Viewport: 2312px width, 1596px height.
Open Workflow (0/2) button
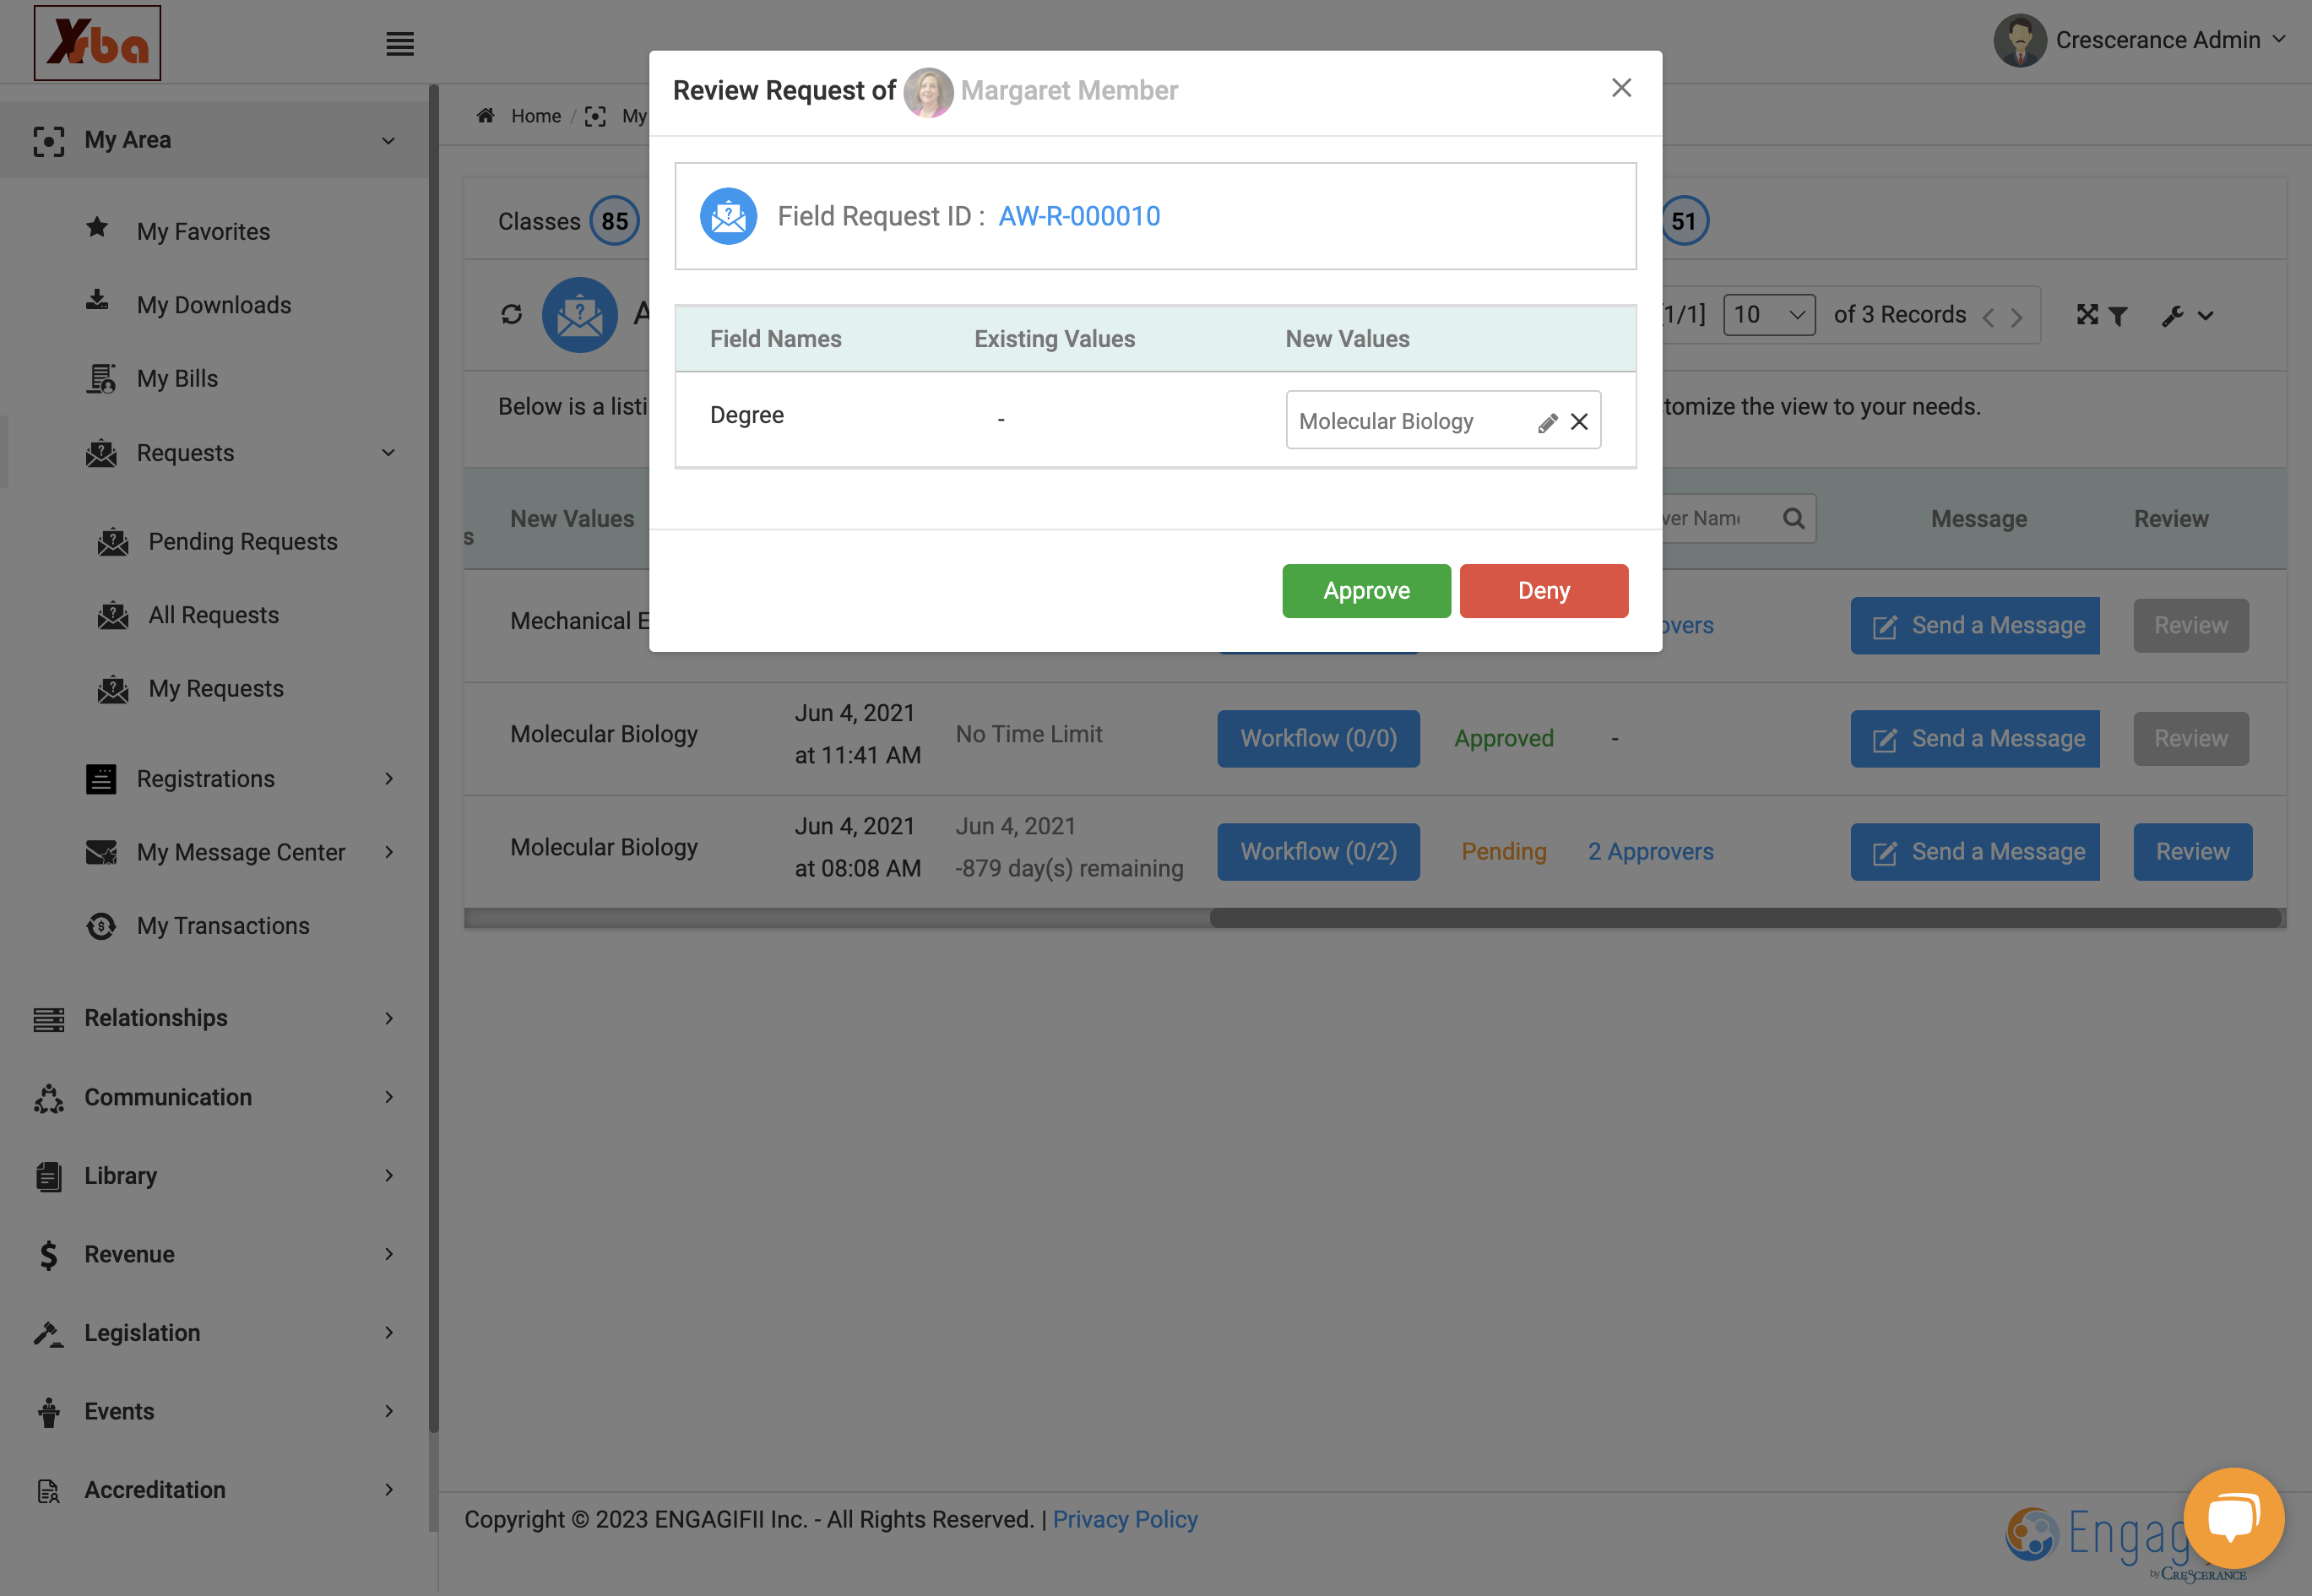(1318, 852)
